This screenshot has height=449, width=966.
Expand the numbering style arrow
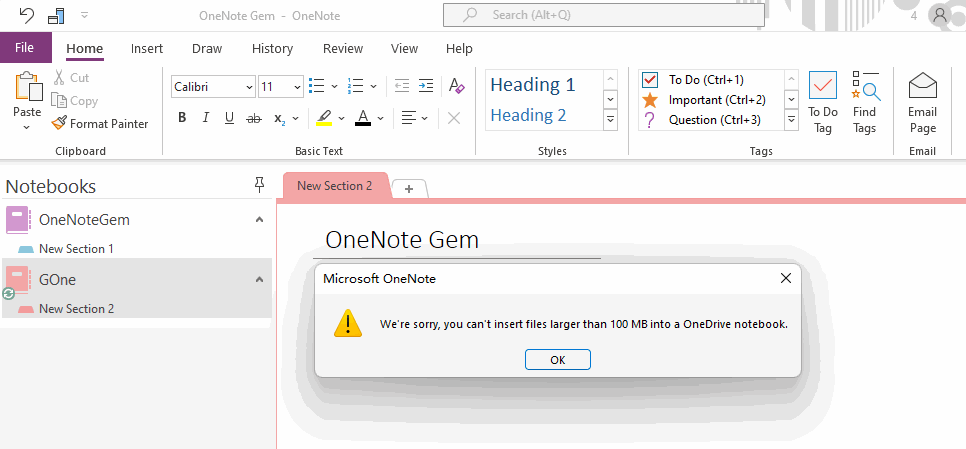tap(373, 87)
